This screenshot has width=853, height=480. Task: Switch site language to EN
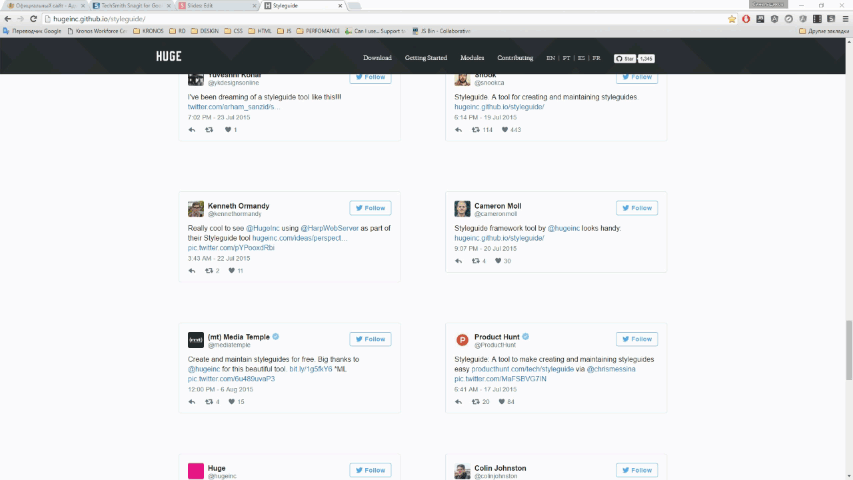pyautogui.click(x=551, y=58)
